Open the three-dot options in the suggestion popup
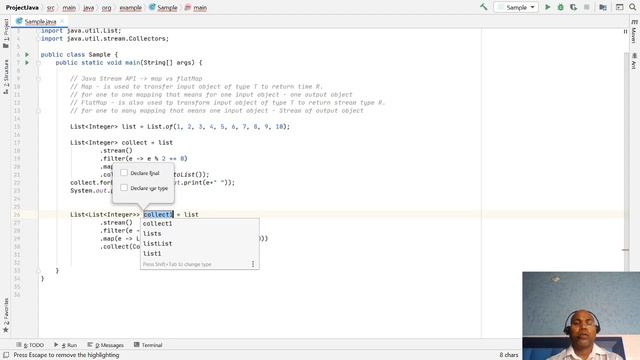This screenshot has width=640, height=360. (253, 264)
